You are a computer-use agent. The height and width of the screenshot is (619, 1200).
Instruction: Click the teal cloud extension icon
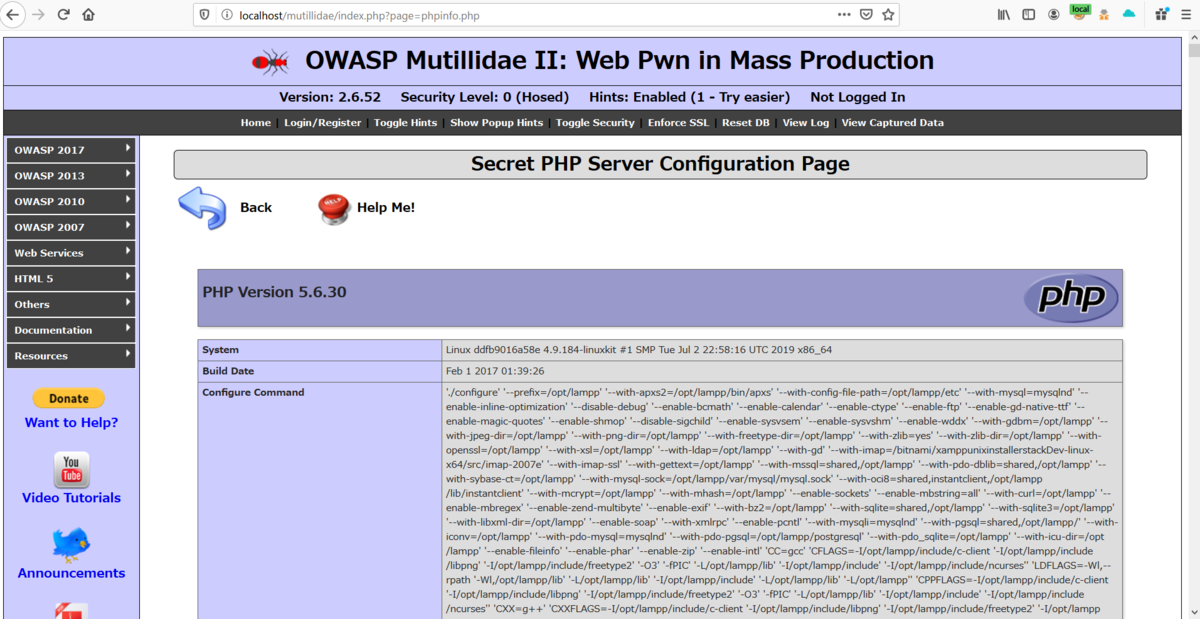pyautogui.click(x=1129, y=14)
